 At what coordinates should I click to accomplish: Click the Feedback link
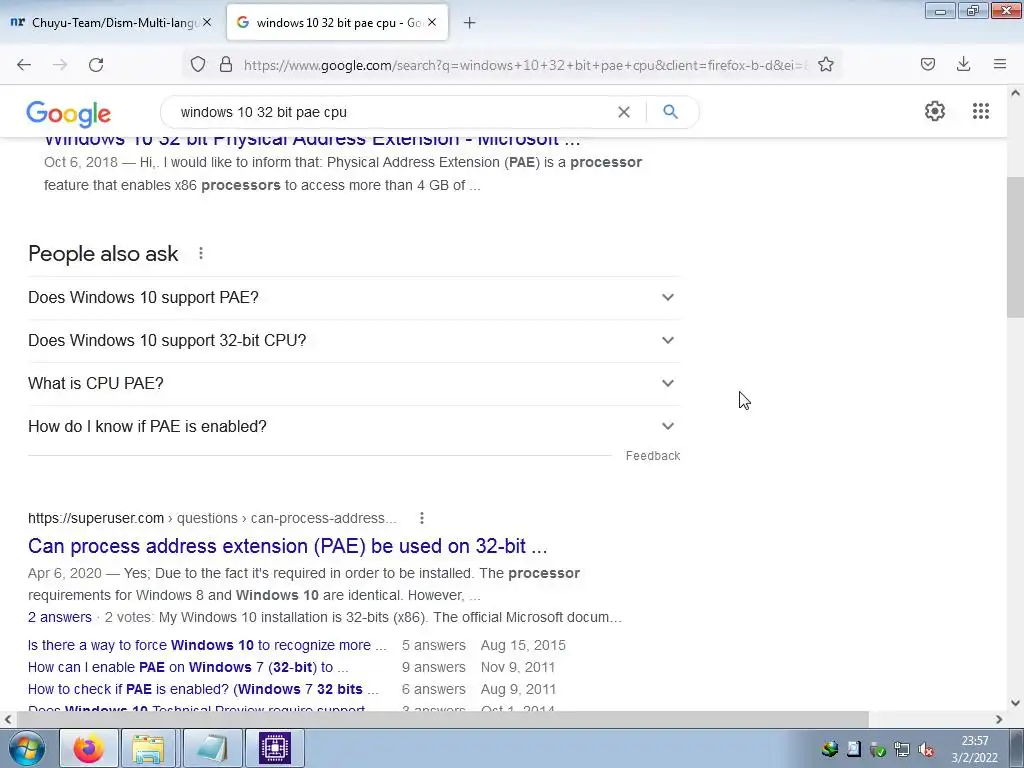click(x=652, y=456)
